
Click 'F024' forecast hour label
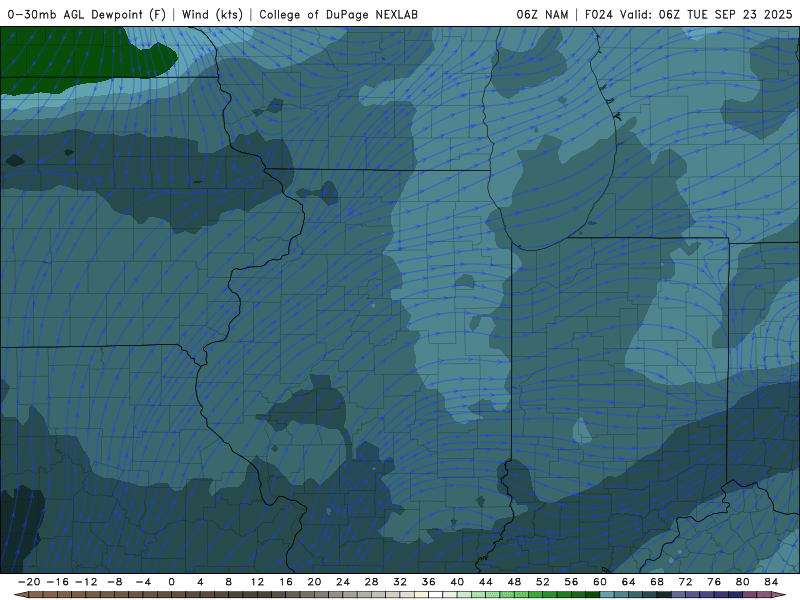[x=598, y=14]
